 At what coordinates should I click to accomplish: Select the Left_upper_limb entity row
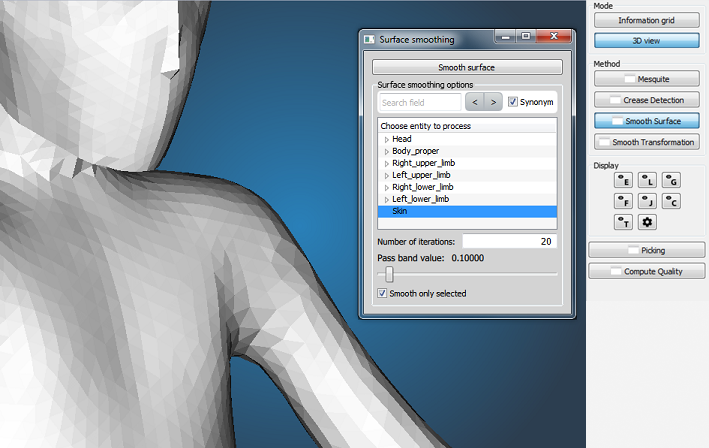[x=467, y=175]
